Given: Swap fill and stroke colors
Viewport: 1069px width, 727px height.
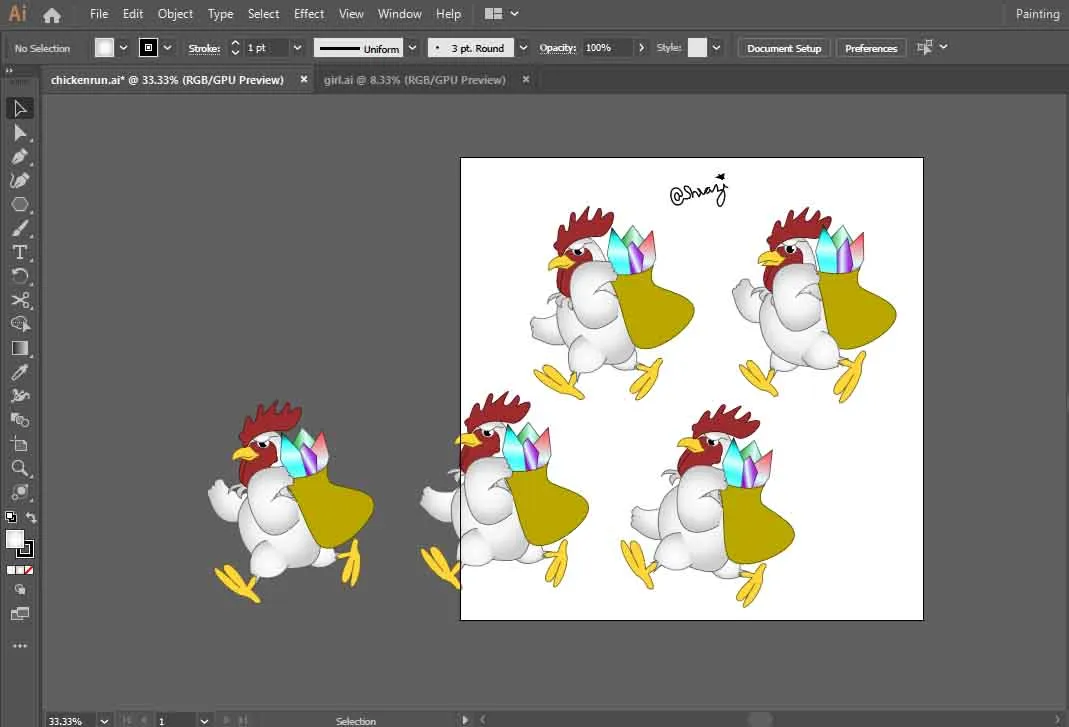Looking at the screenshot, I should click(x=31, y=517).
